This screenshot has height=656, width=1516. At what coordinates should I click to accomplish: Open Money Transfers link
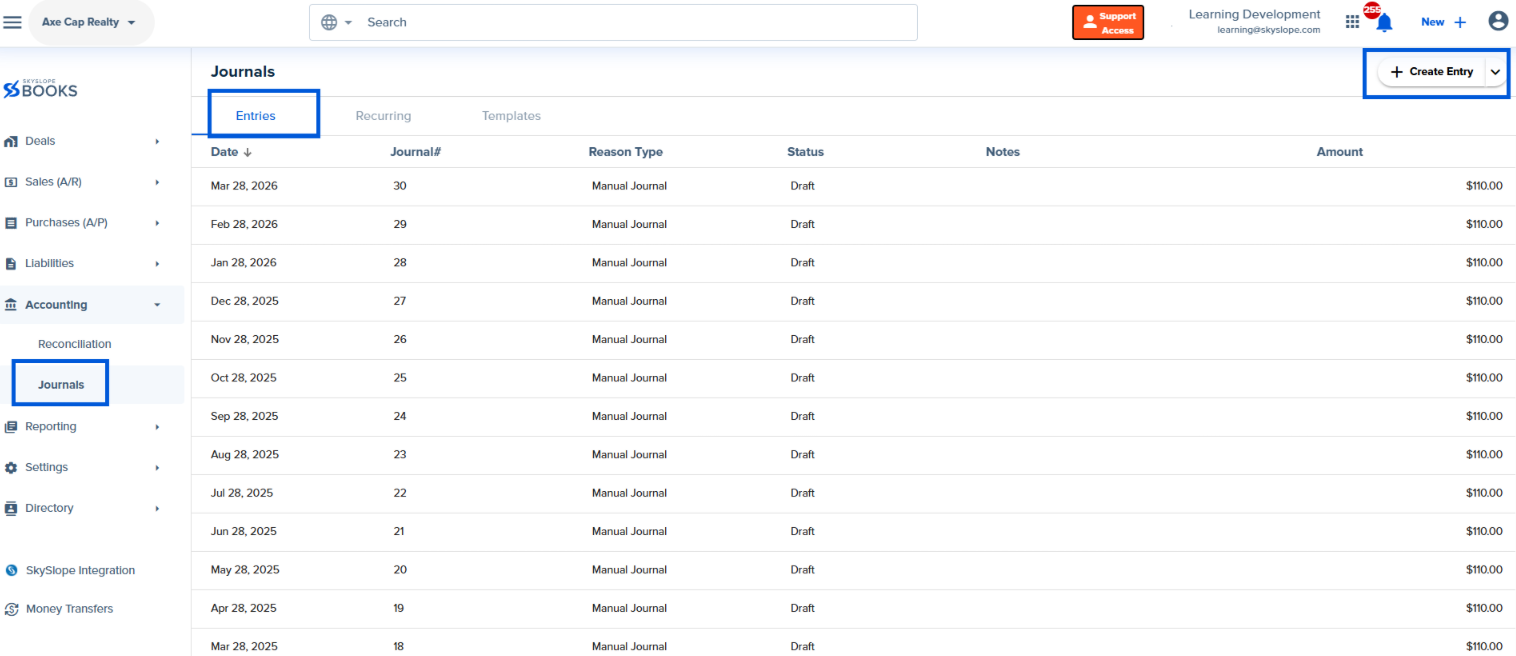pos(69,609)
